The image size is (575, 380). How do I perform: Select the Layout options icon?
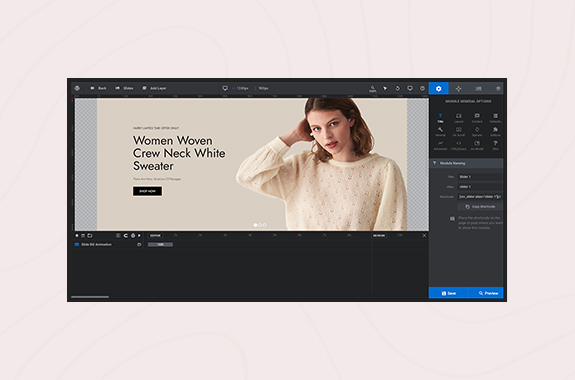coord(458,118)
